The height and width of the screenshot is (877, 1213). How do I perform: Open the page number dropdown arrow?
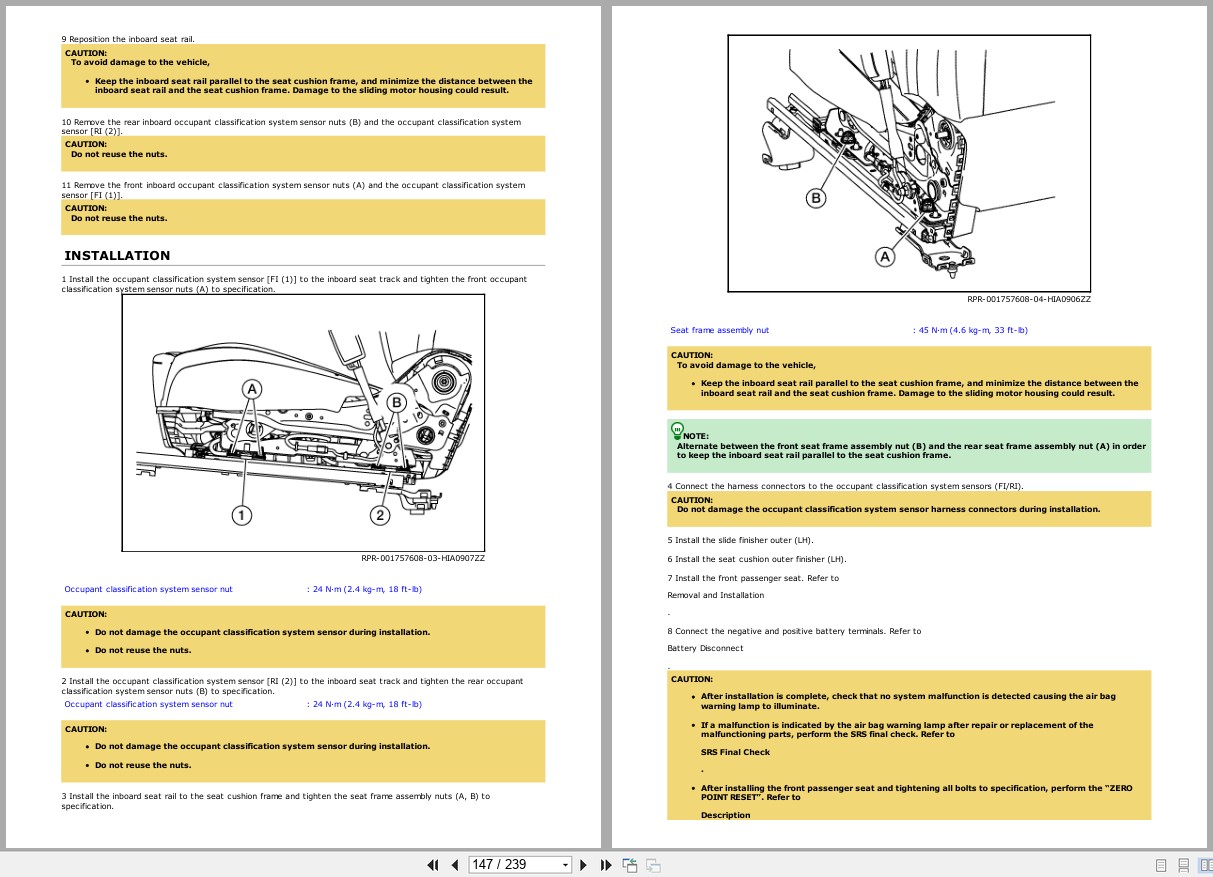[x=565, y=865]
